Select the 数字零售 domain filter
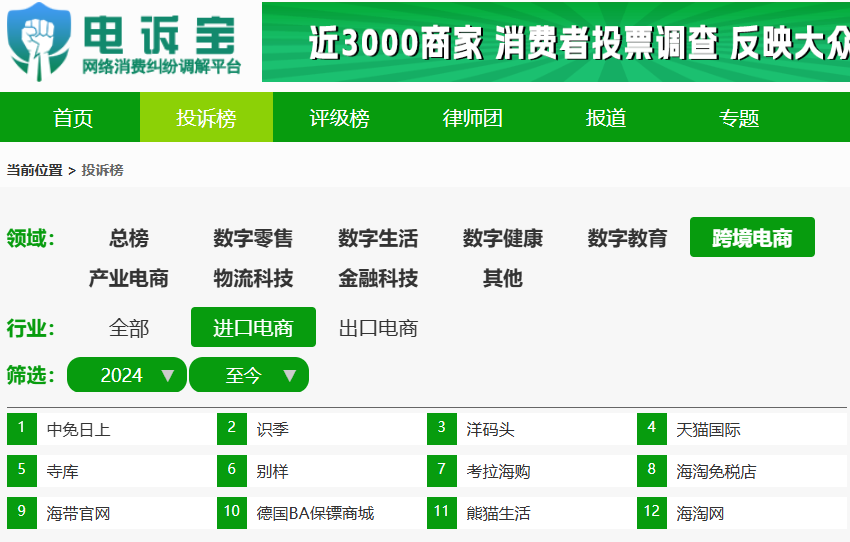The width and height of the screenshot is (850, 542). click(253, 238)
